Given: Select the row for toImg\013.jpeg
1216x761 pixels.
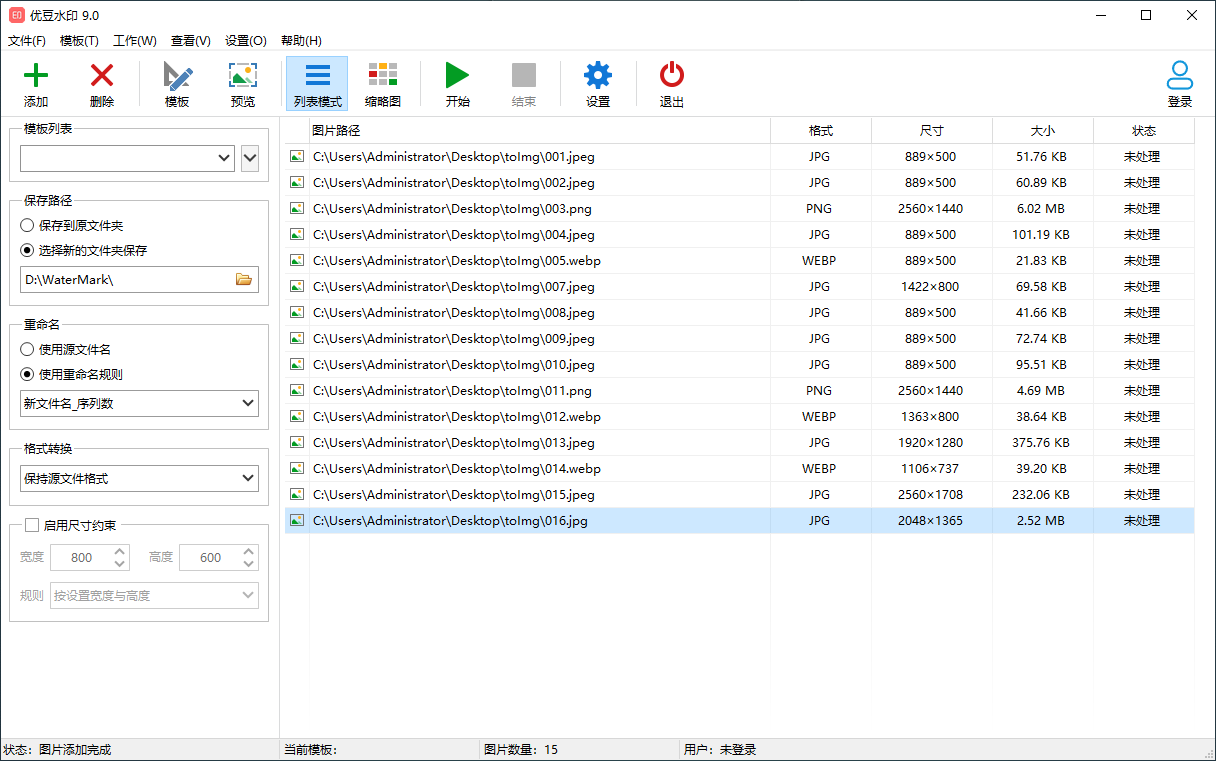Looking at the screenshot, I should (739, 442).
